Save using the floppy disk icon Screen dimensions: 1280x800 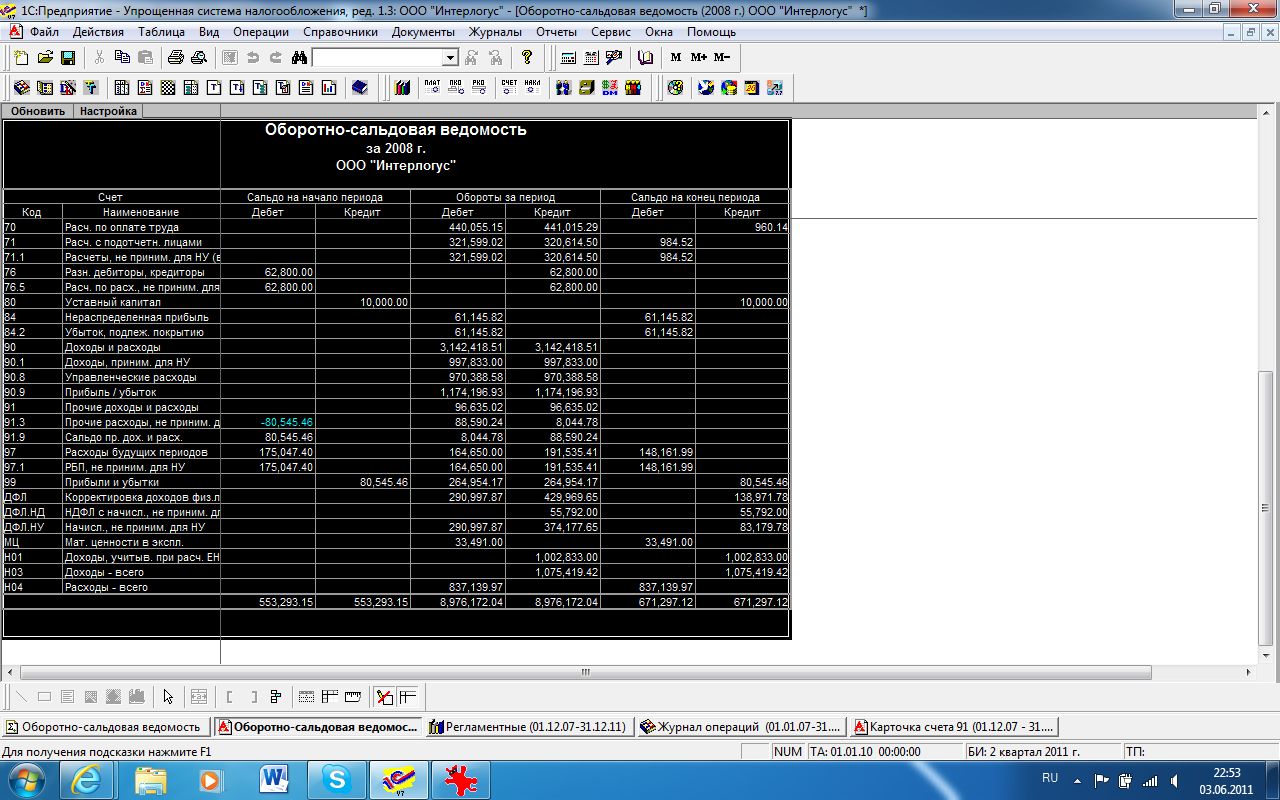click(x=68, y=58)
